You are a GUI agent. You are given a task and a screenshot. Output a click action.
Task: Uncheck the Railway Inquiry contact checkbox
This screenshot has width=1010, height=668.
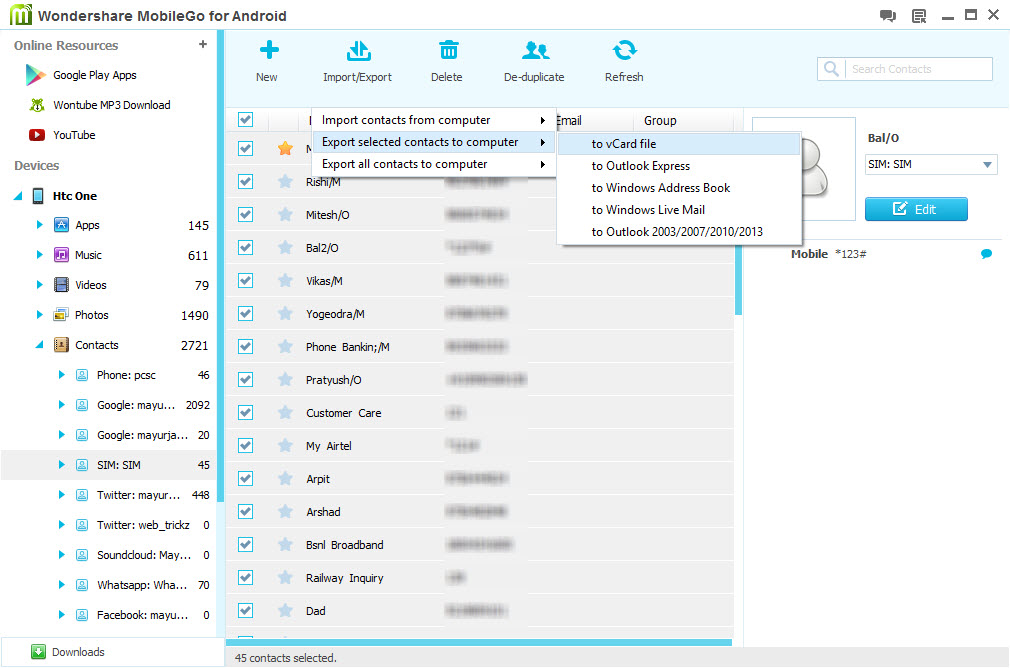[x=245, y=578]
